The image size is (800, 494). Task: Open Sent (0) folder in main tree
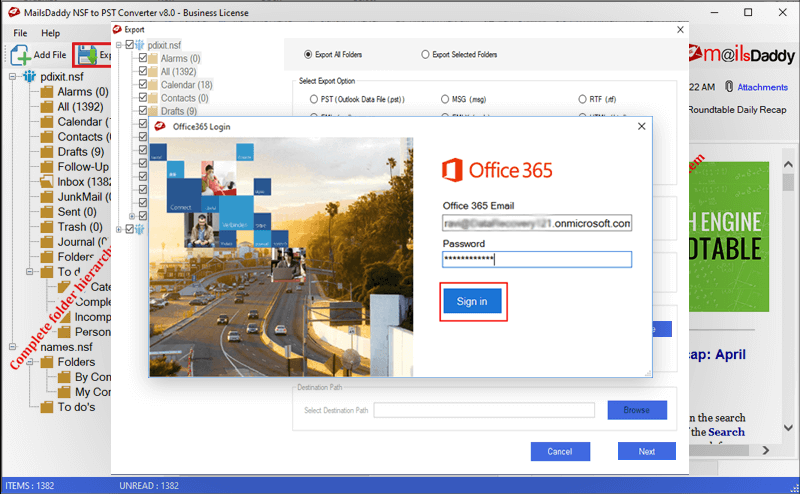point(77,212)
